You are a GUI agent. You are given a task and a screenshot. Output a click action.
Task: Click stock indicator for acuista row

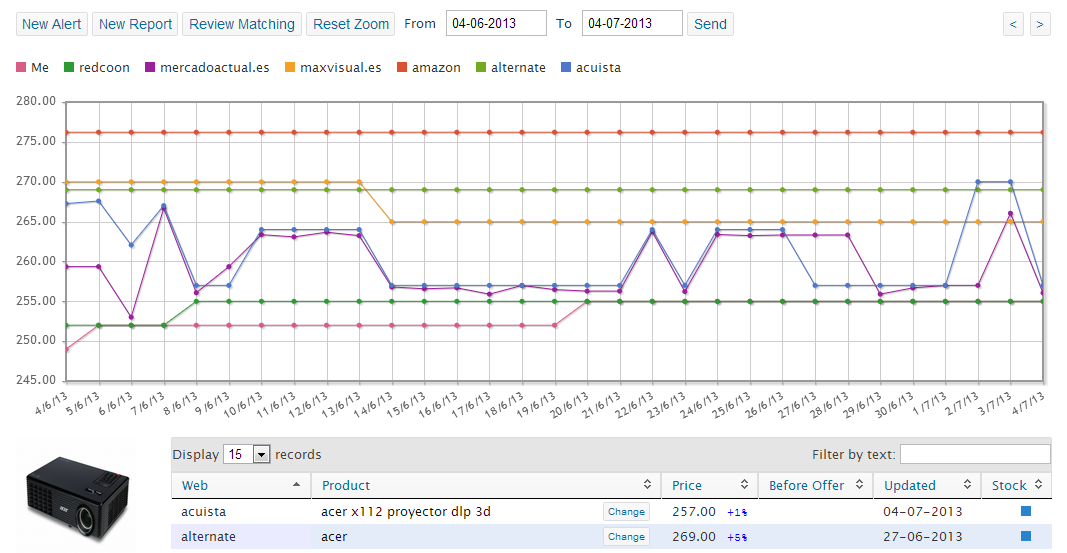coord(1026,511)
